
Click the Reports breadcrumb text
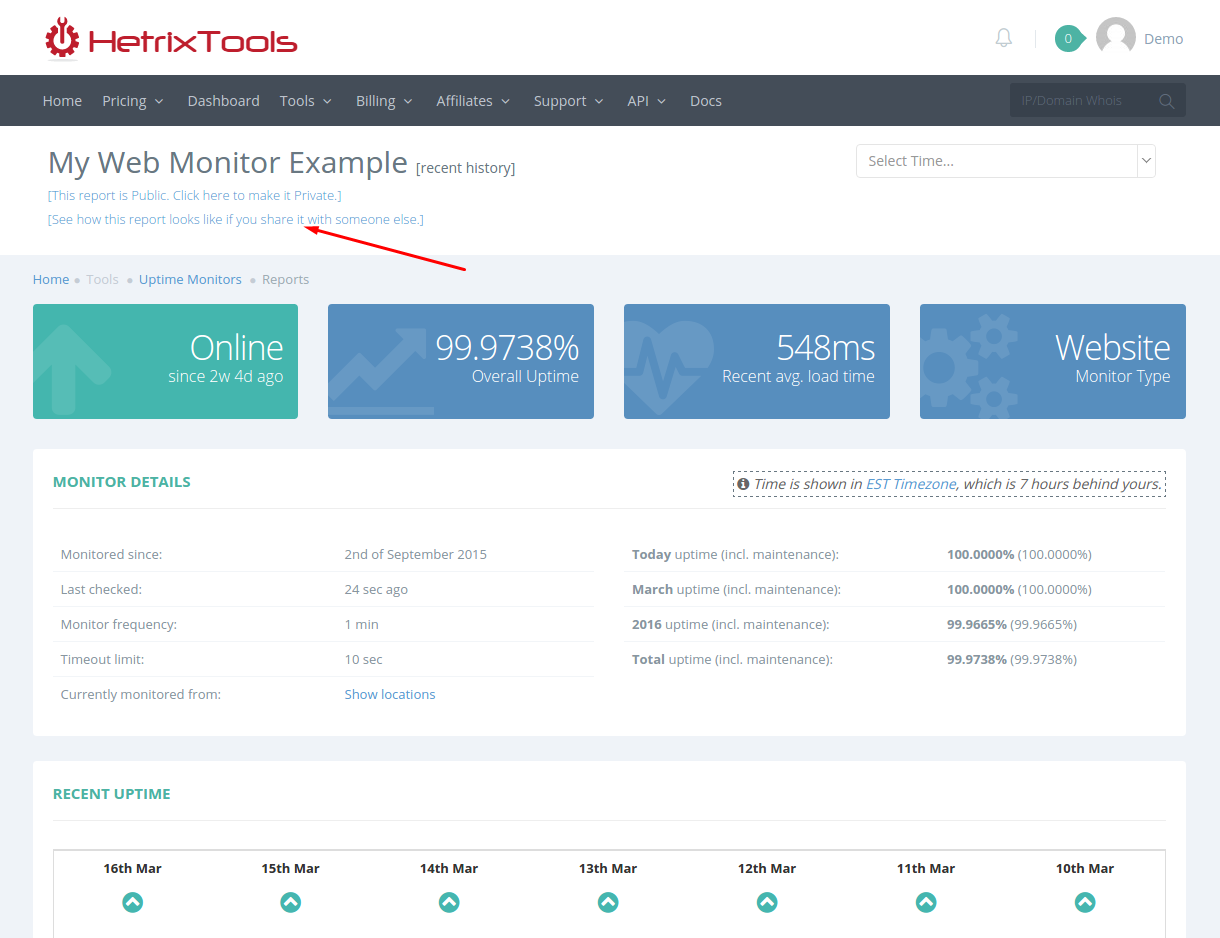tap(286, 279)
